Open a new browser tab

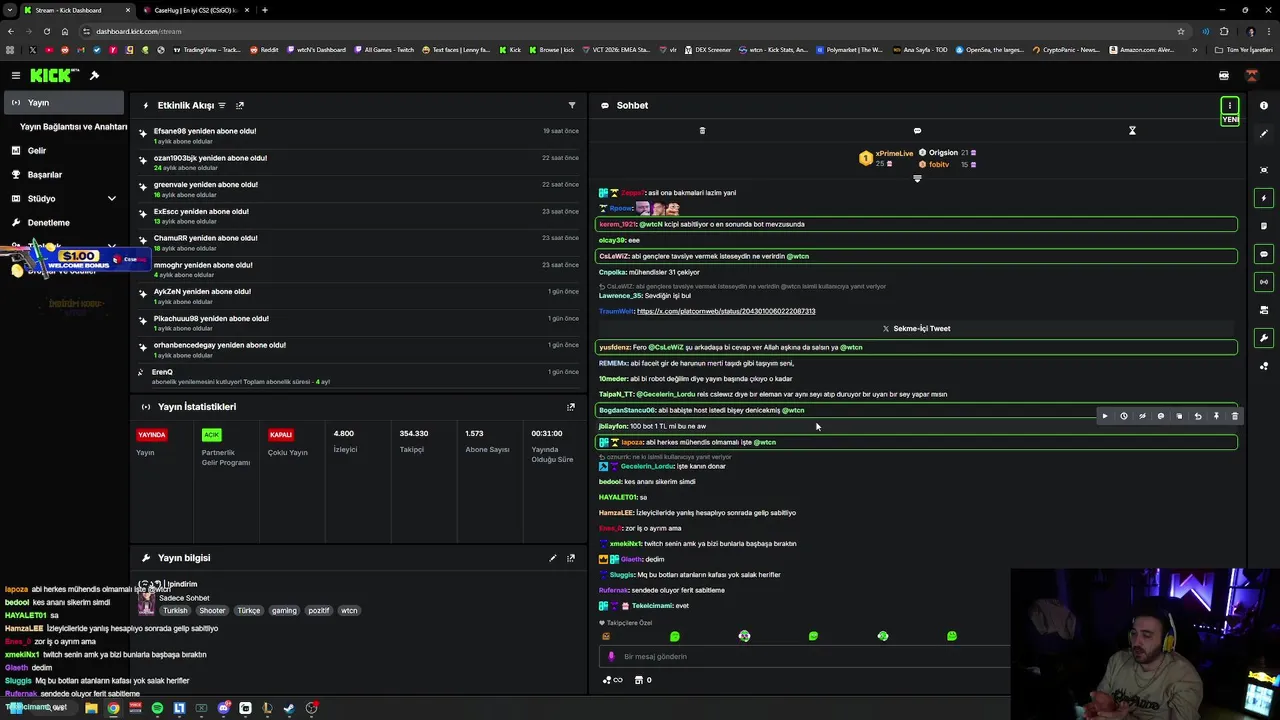coord(264,10)
